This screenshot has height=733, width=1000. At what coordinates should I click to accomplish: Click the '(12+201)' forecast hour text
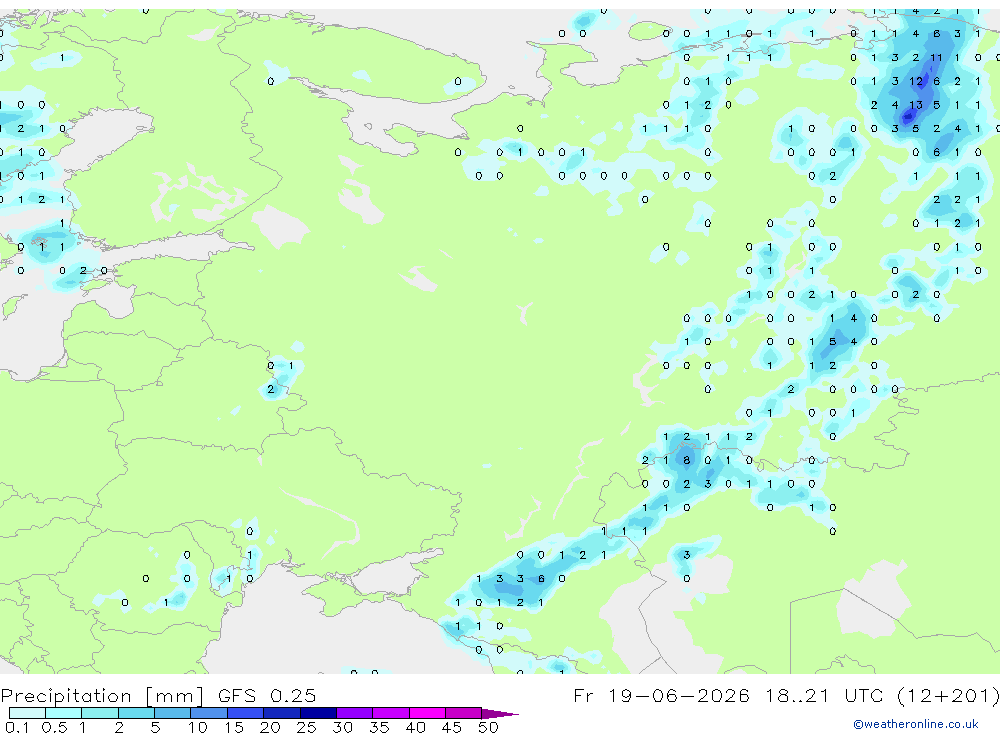tap(948, 696)
